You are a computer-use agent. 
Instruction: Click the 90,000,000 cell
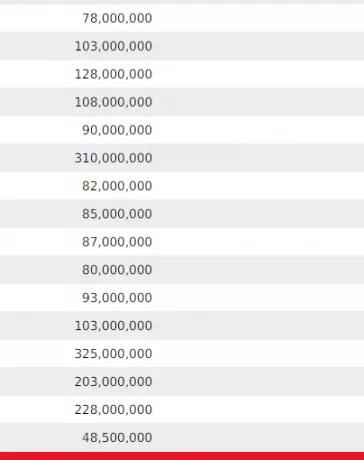coord(117,130)
